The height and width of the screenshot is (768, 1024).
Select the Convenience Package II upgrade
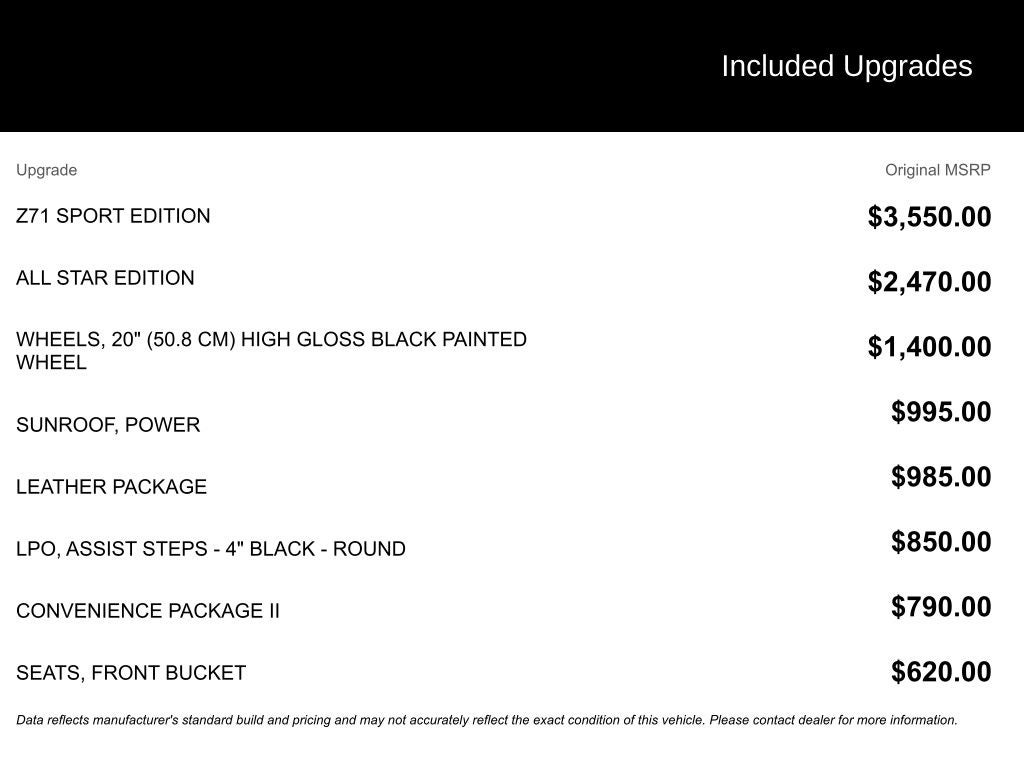point(148,611)
